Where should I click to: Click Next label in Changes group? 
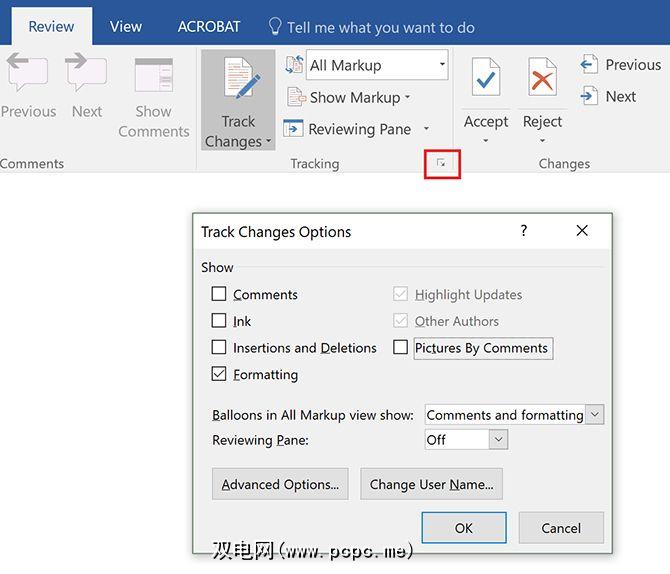pos(621,96)
